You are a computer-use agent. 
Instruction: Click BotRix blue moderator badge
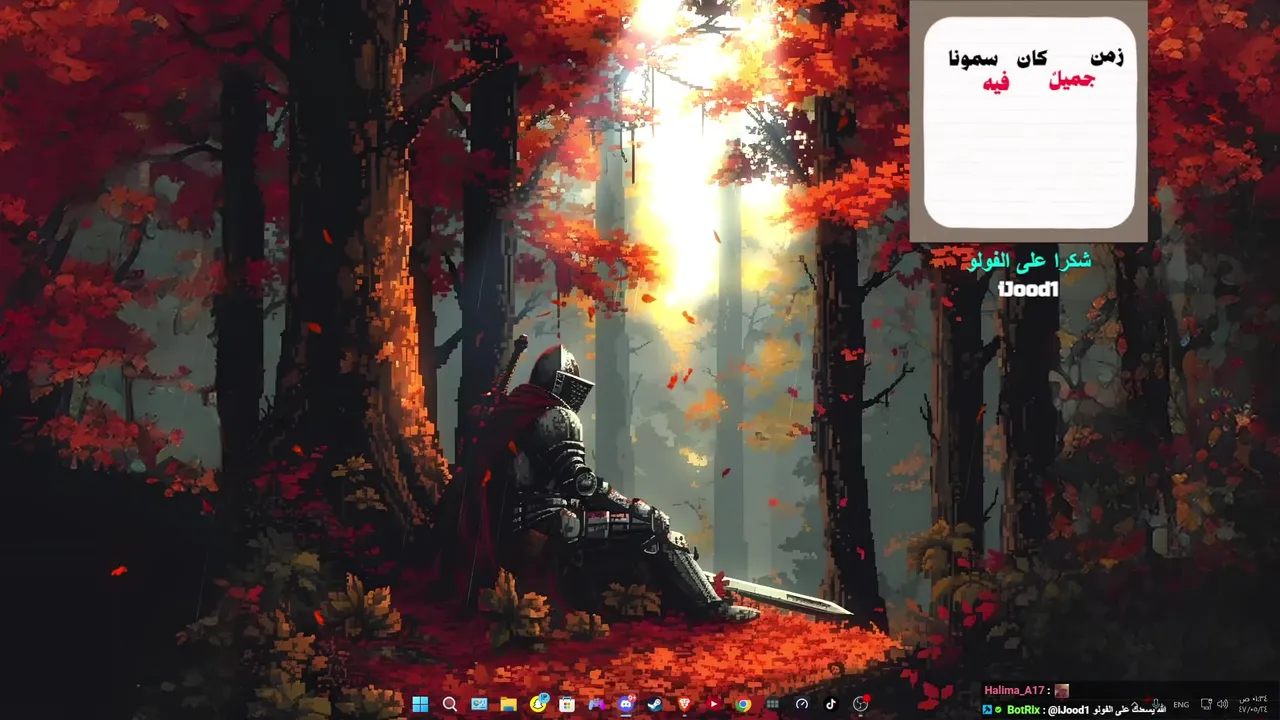coord(987,710)
